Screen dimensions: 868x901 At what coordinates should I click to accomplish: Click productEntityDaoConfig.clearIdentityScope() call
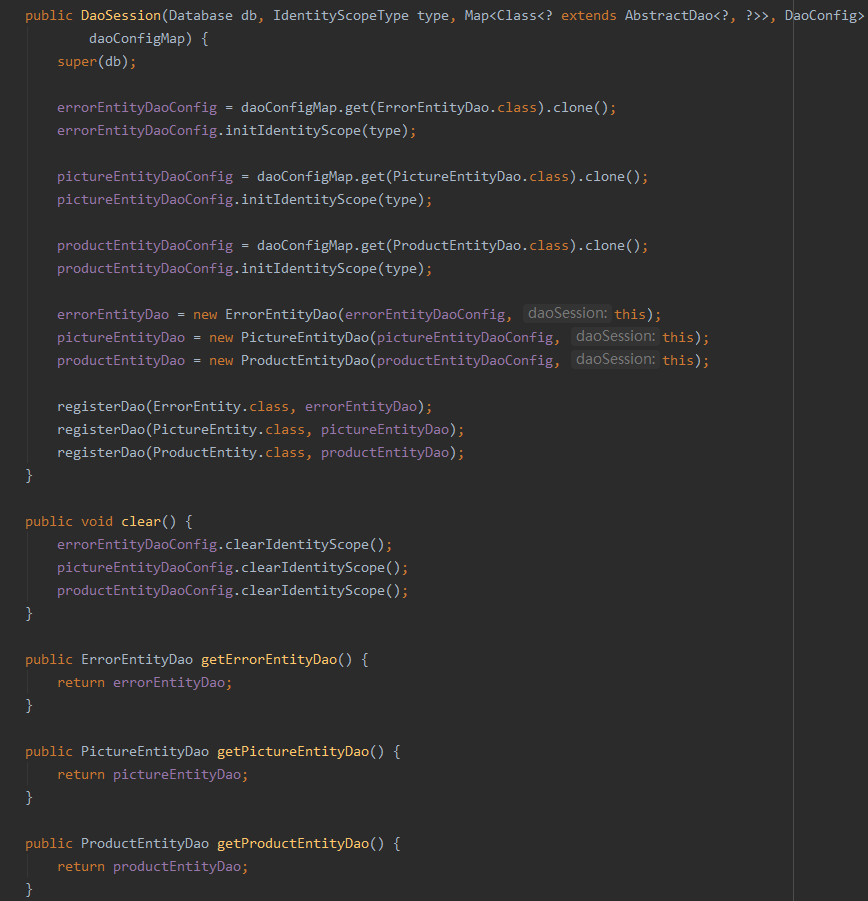click(232, 590)
